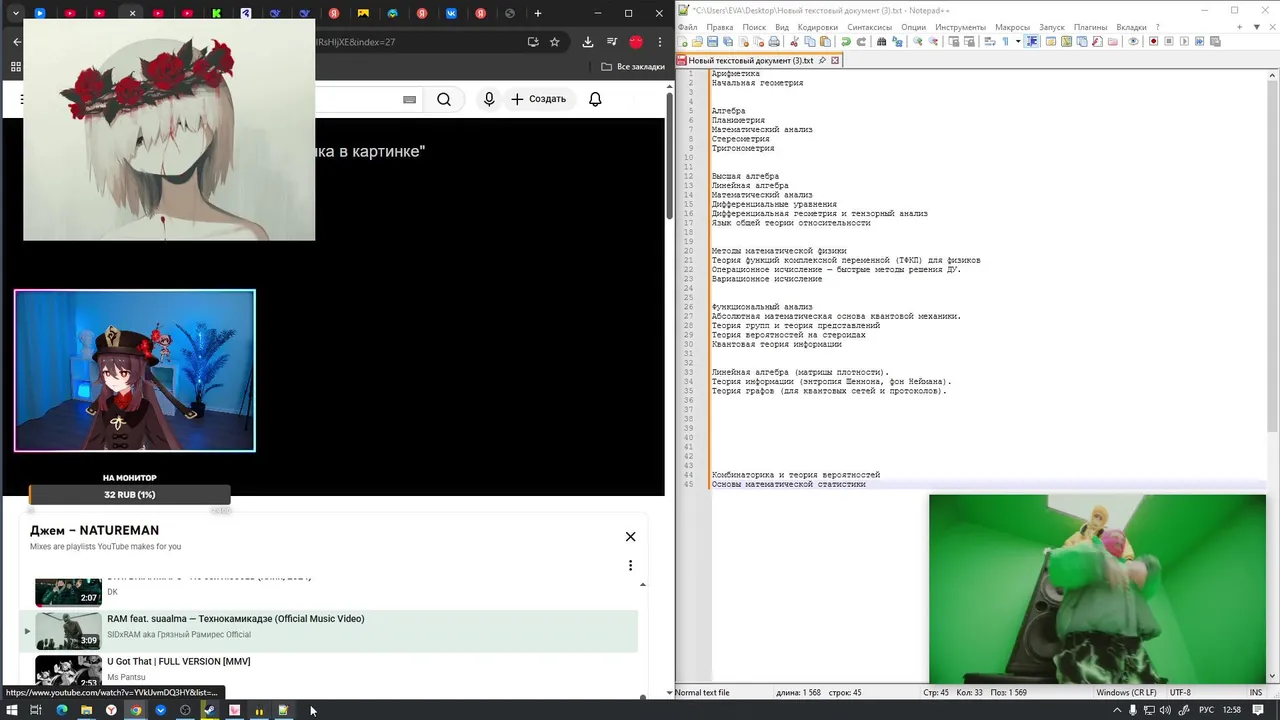
Task: Open the on-screen keyboard icon in search box
Action: [409, 99]
